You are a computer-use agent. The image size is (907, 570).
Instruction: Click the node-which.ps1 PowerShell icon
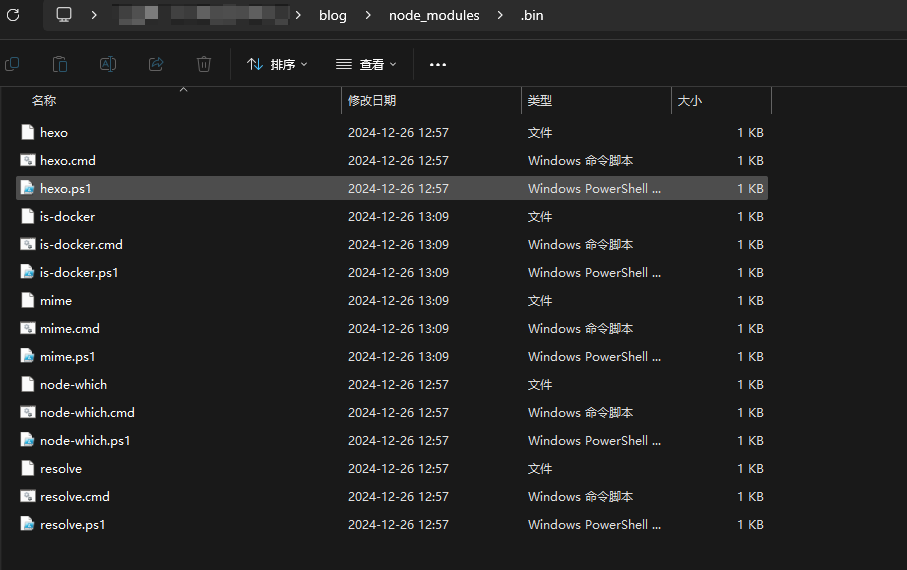[28, 440]
